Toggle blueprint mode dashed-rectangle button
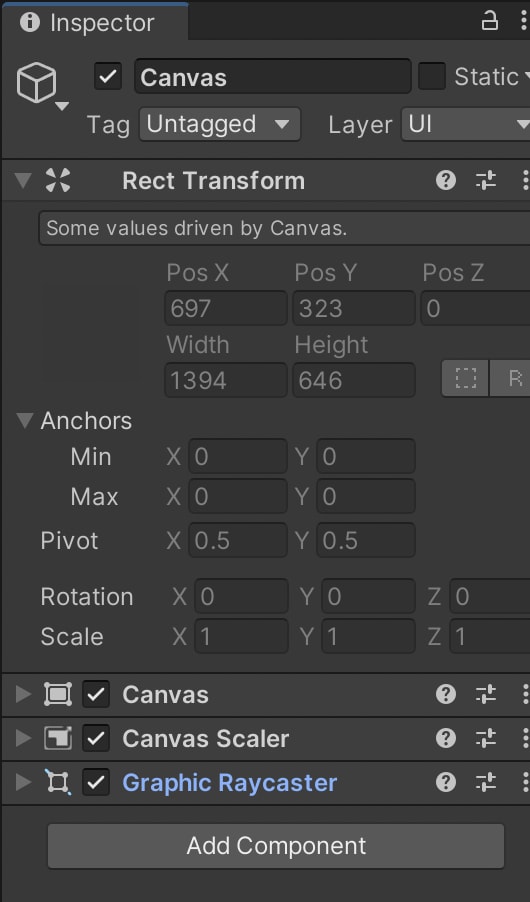Screen dimensions: 530x902 pyautogui.click(x=466, y=378)
